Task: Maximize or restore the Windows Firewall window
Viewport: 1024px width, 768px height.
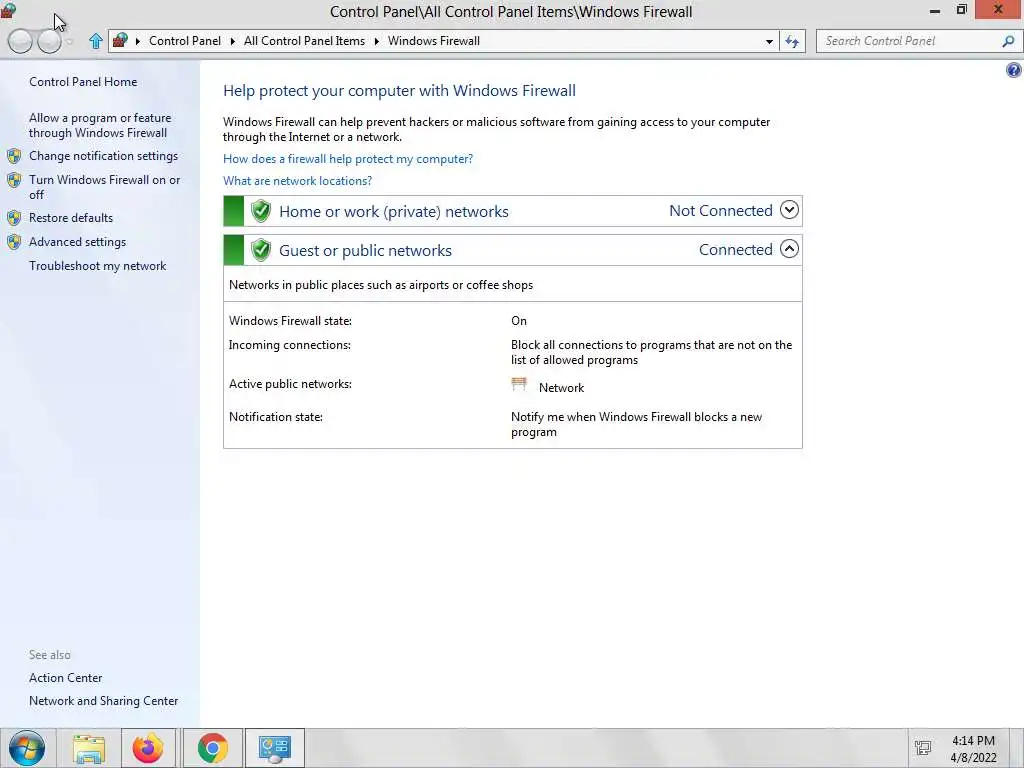Action: (961, 10)
